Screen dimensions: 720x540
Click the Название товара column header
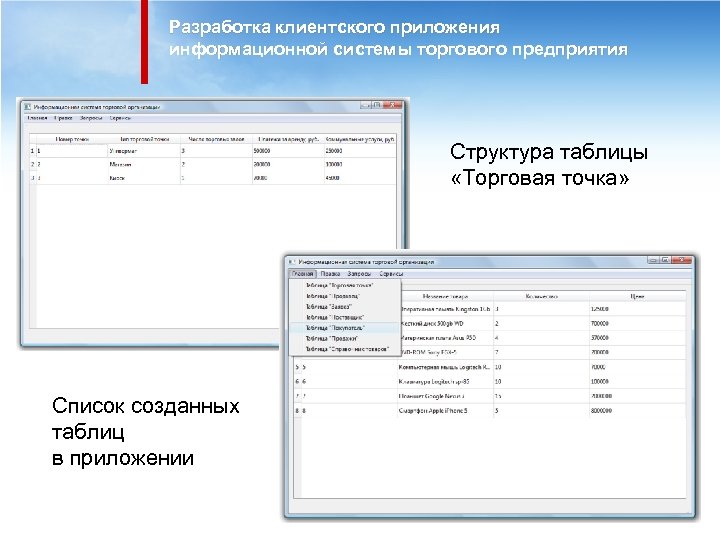pos(445,297)
